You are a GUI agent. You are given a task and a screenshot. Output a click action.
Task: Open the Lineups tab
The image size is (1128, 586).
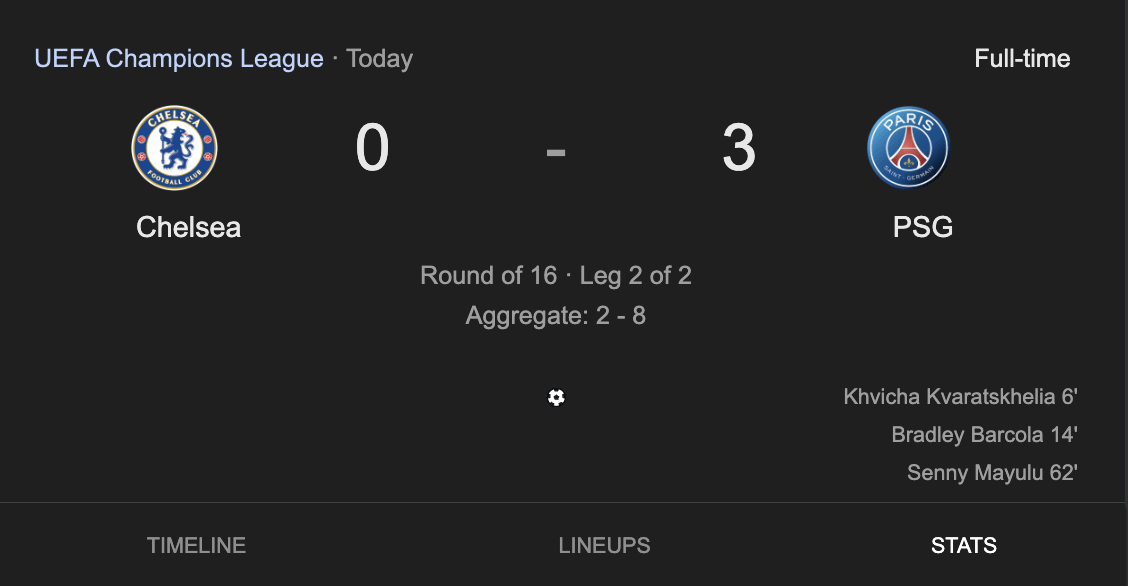[x=604, y=545]
